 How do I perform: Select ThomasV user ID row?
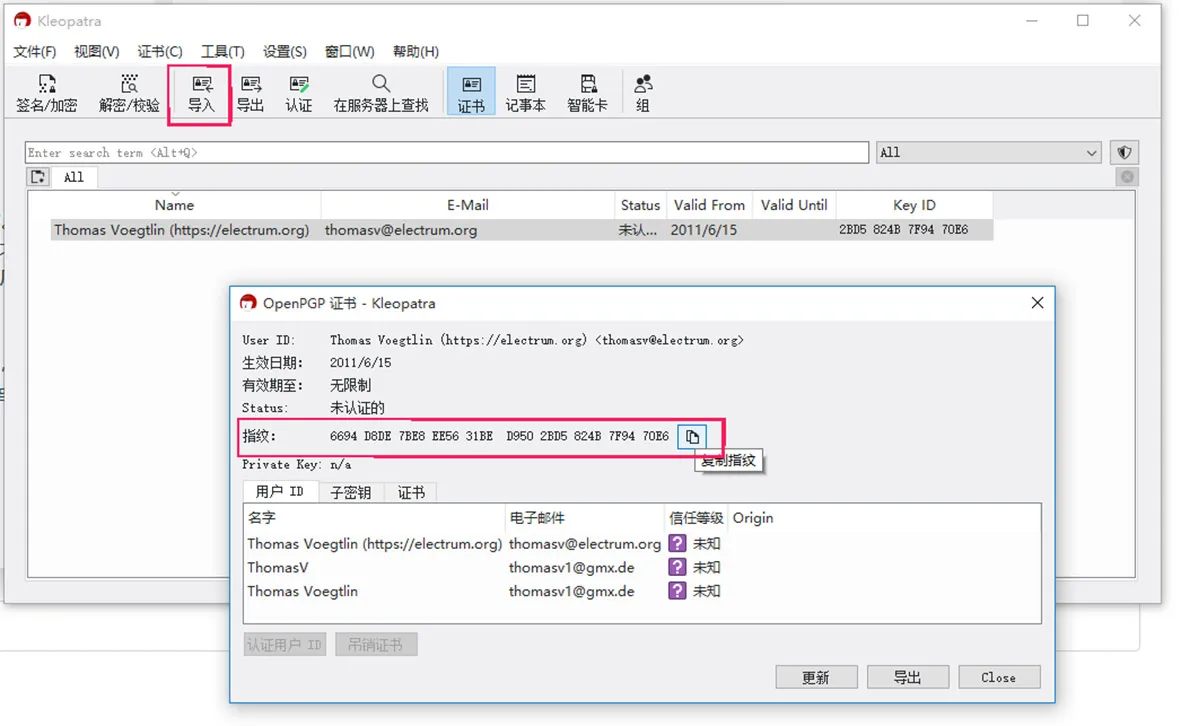[642, 567]
